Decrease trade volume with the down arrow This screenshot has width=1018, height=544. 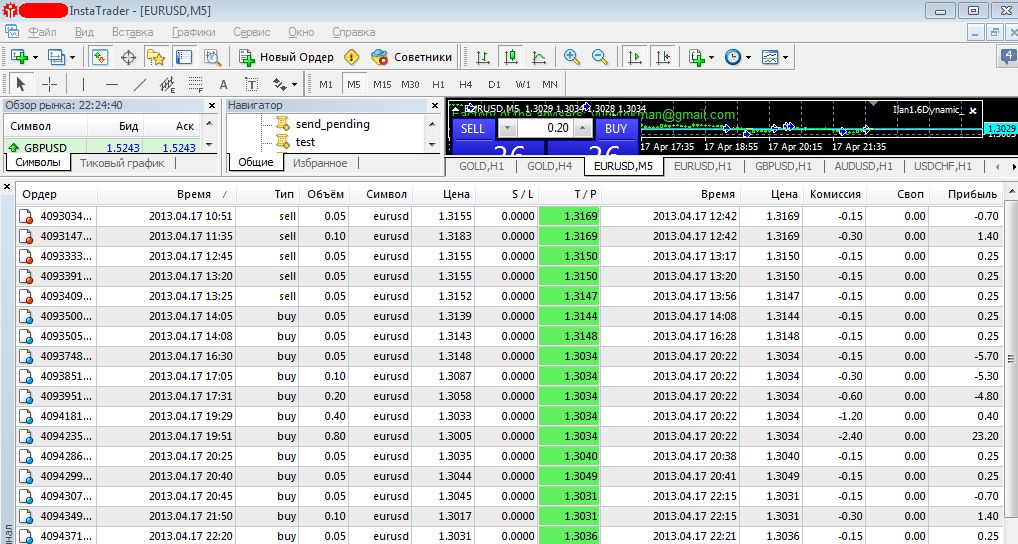coord(506,128)
